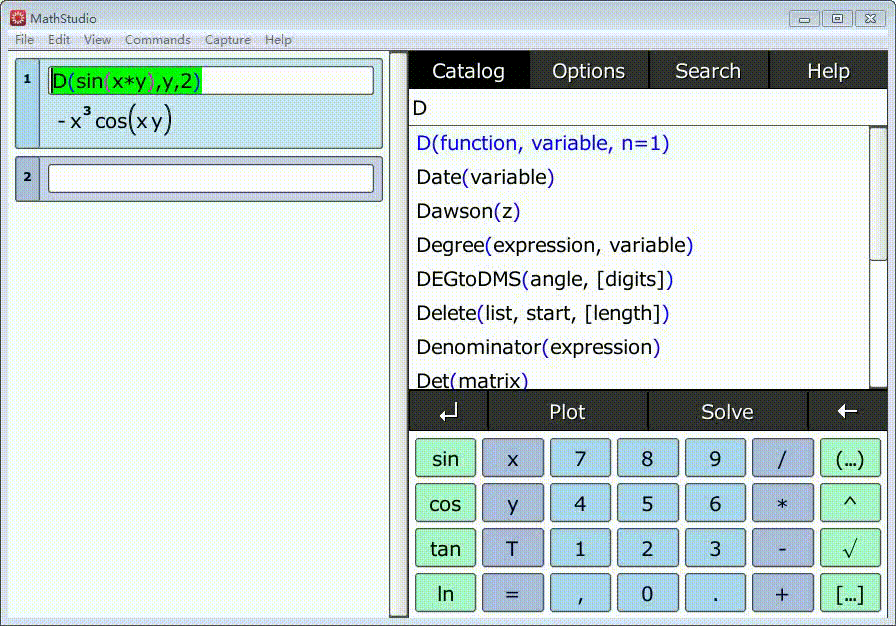Insert the caret exponent operator
The width and height of the screenshot is (896, 626).
(850, 503)
